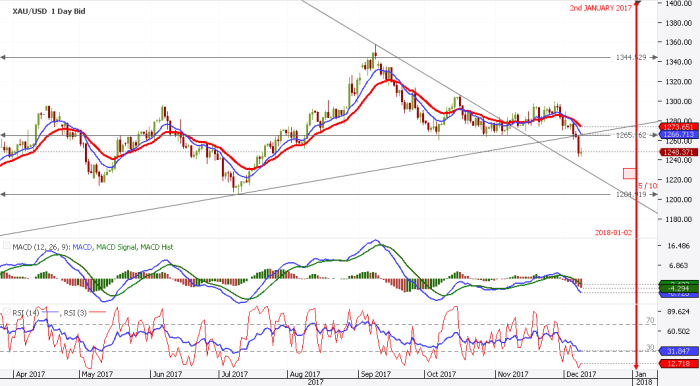This screenshot has height=386, width=700.
Task: Click the blue MACD legend label
Action: 82,247
